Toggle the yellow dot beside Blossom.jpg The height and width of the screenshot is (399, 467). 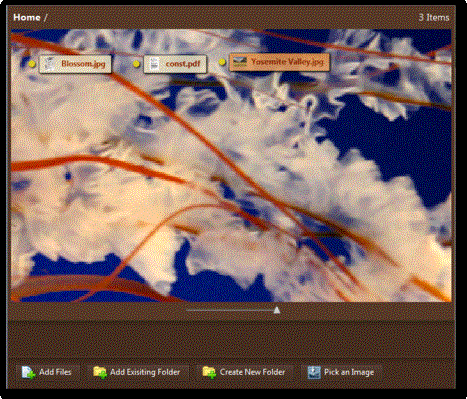tap(32, 64)
